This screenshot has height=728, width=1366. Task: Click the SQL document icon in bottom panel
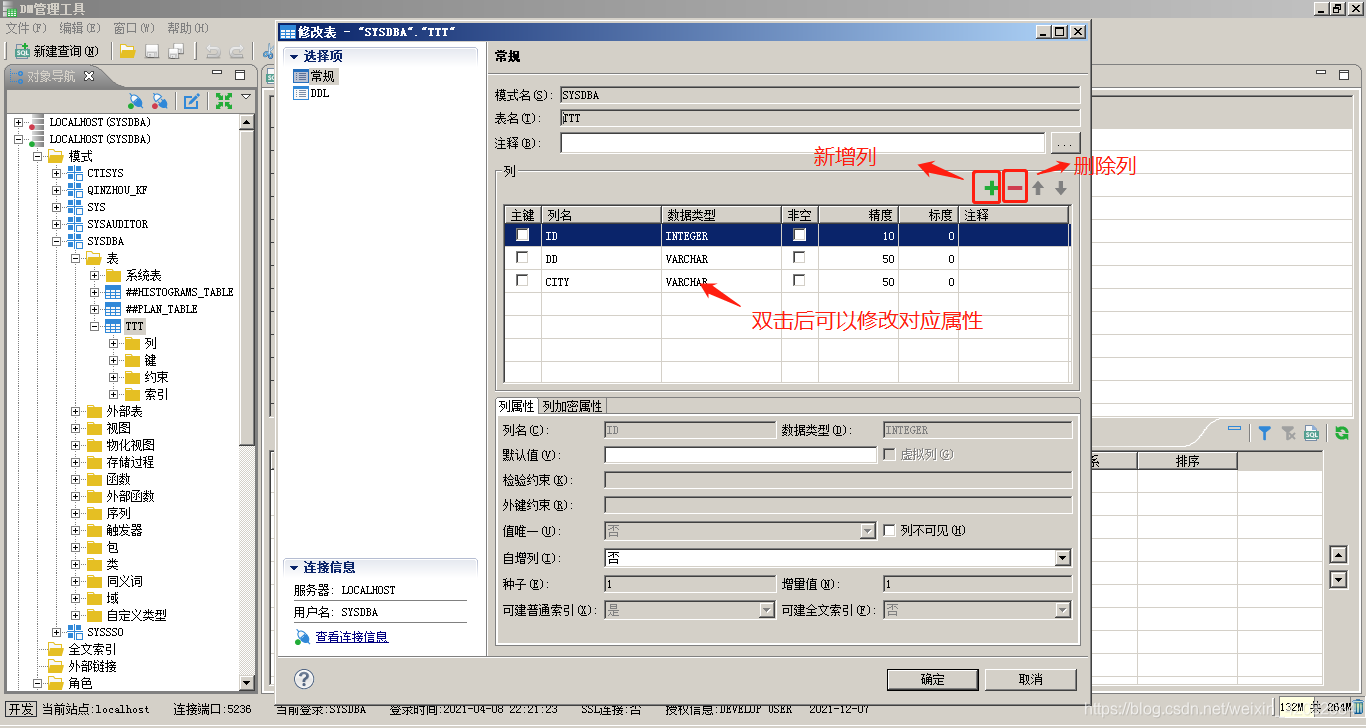point(1311,433)
